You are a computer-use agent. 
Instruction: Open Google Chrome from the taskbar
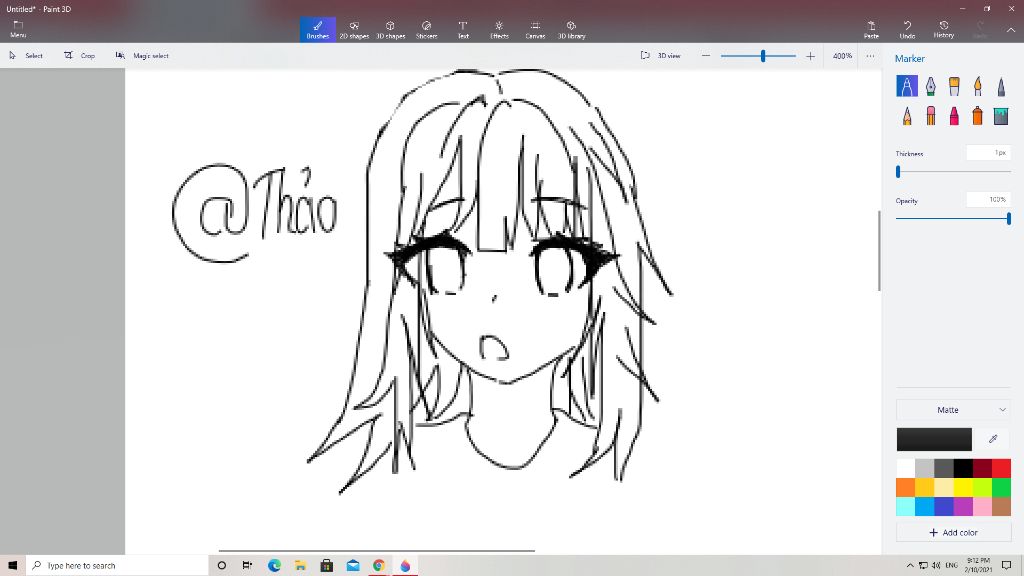click(379, 566)
